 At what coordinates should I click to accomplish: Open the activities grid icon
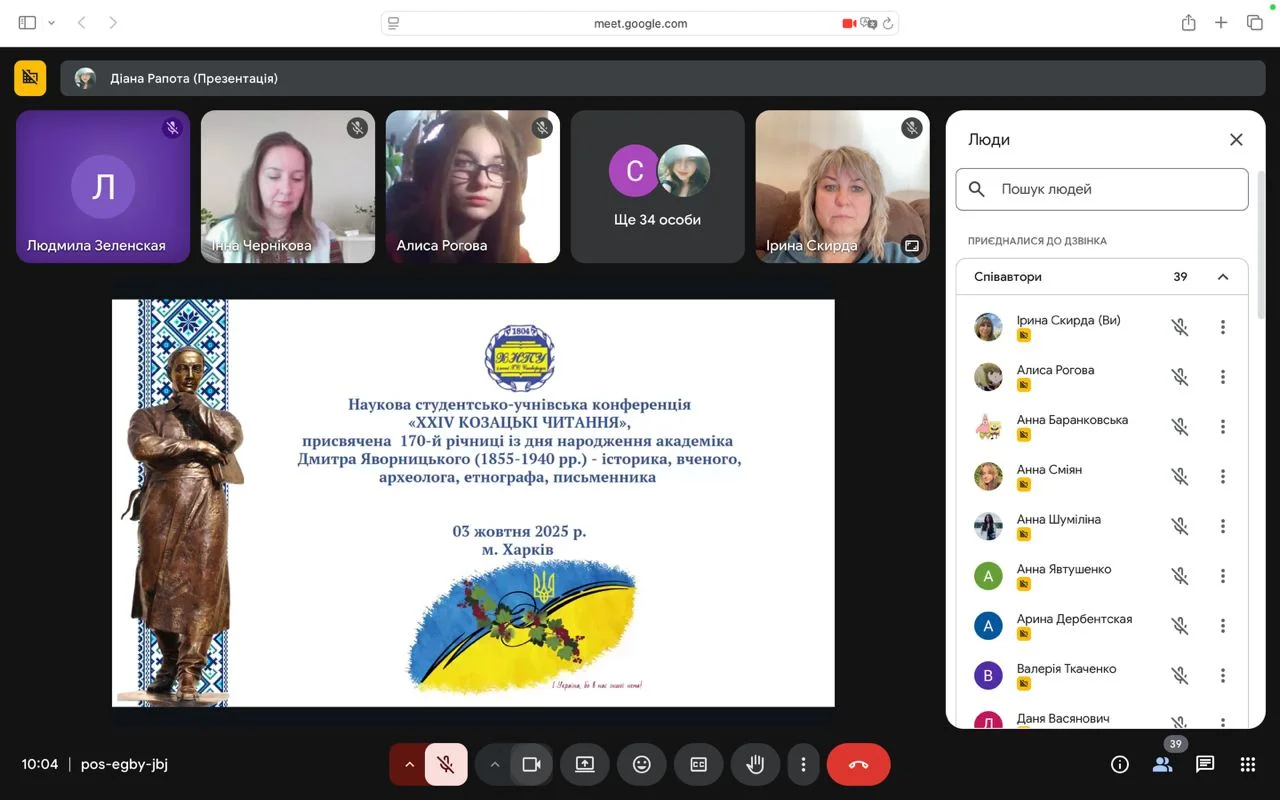[x=1247, y=765]
